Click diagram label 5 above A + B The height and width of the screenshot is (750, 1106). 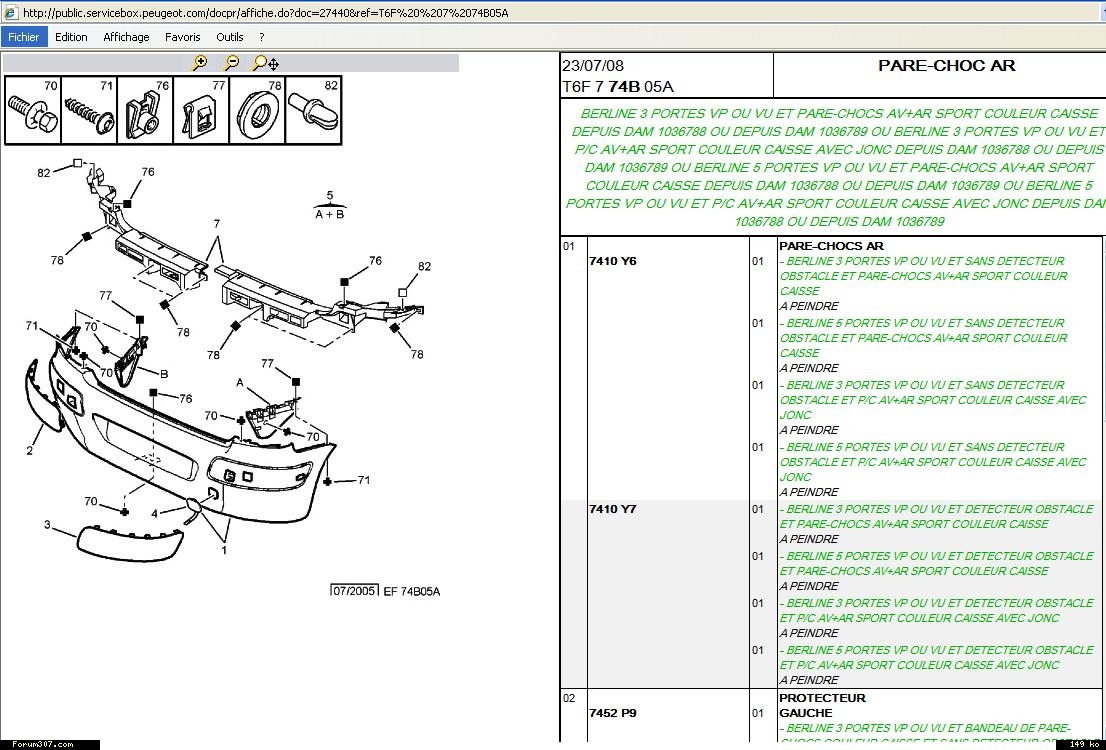click(329, 195)
